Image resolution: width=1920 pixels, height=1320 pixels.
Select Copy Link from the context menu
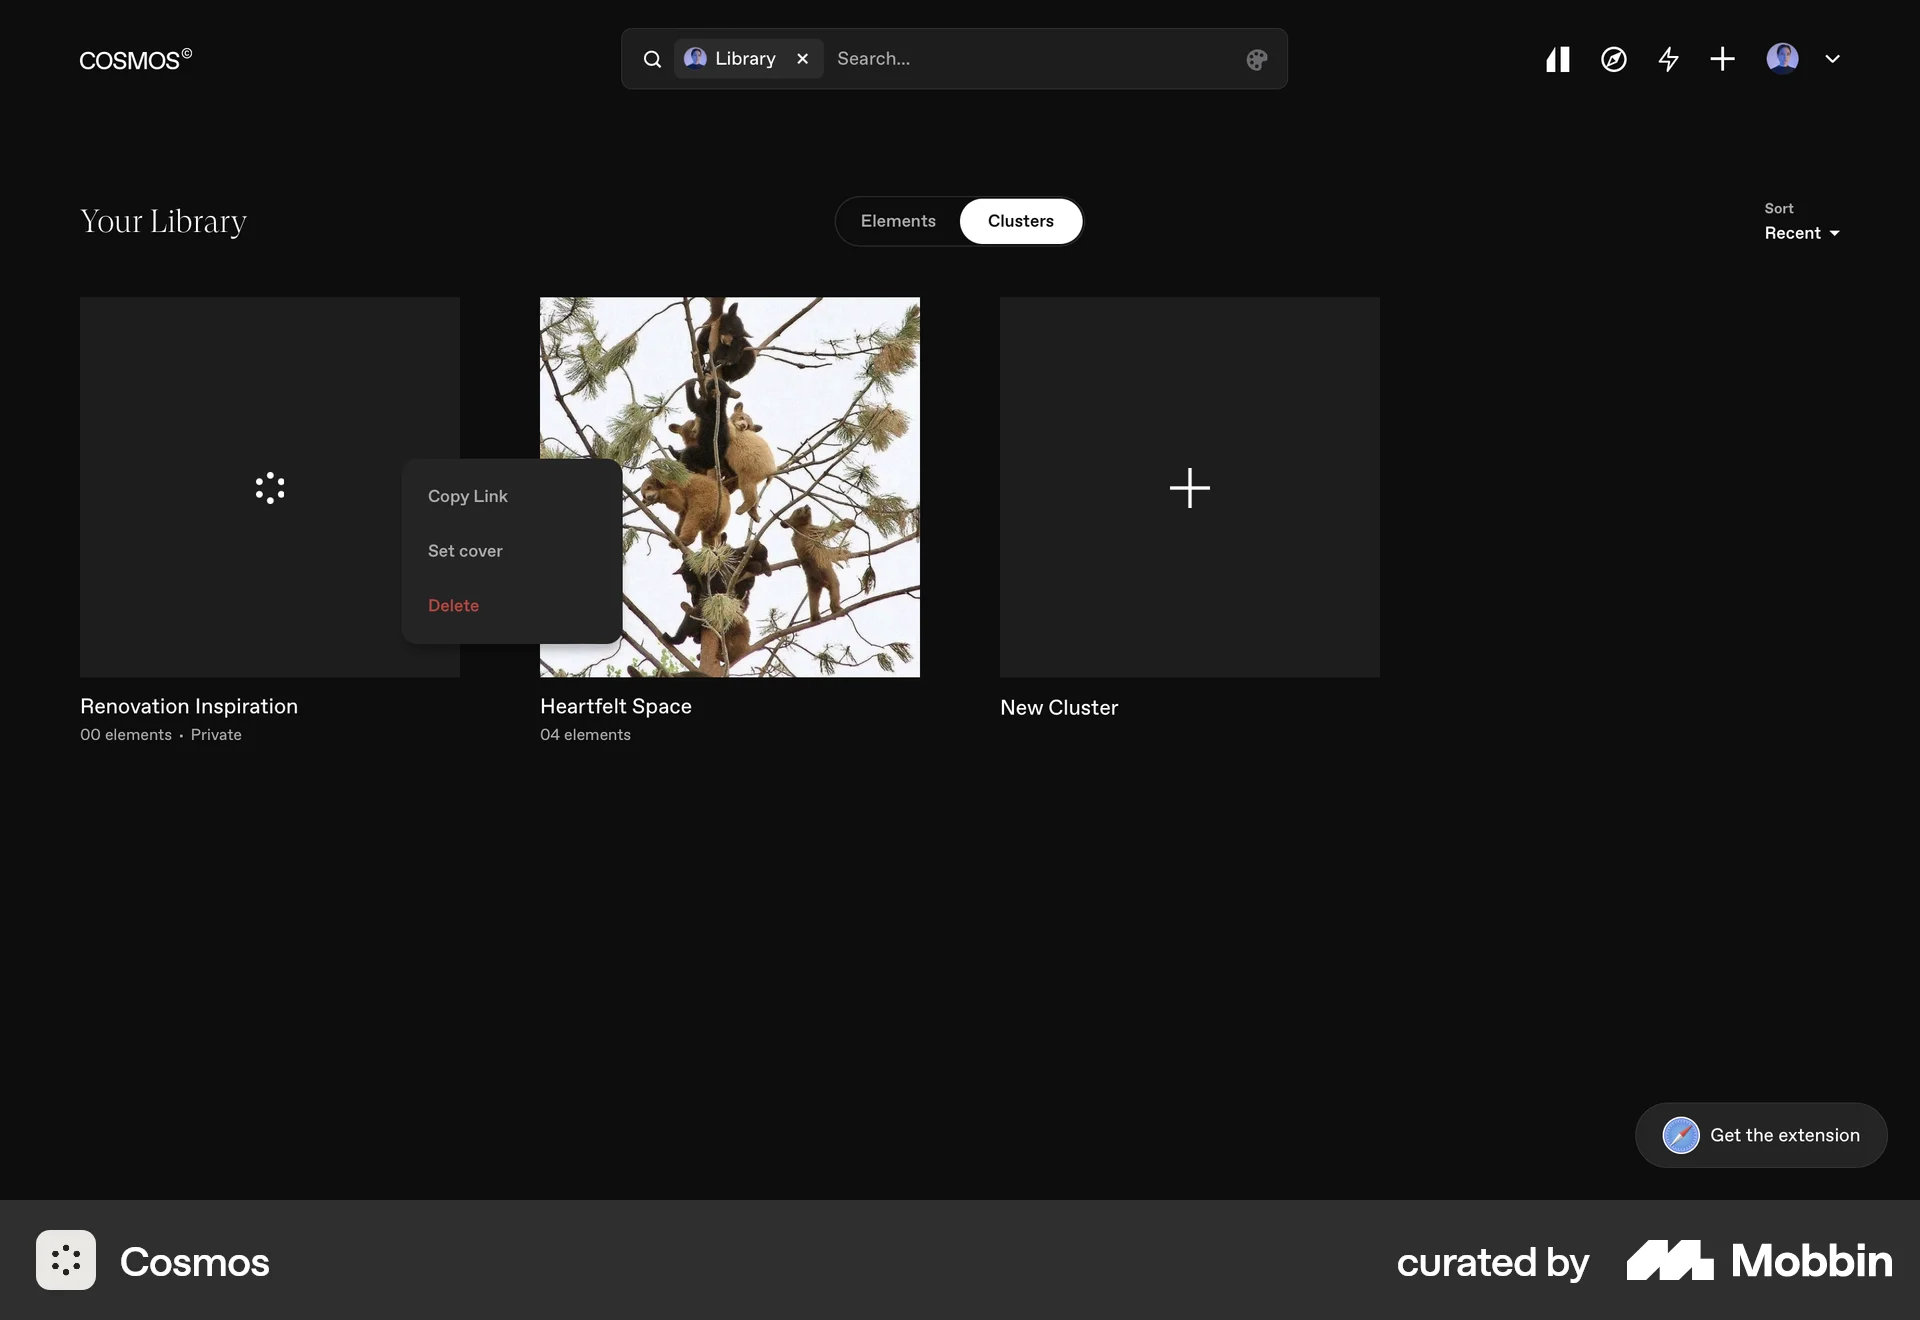[x=467, y=496]
